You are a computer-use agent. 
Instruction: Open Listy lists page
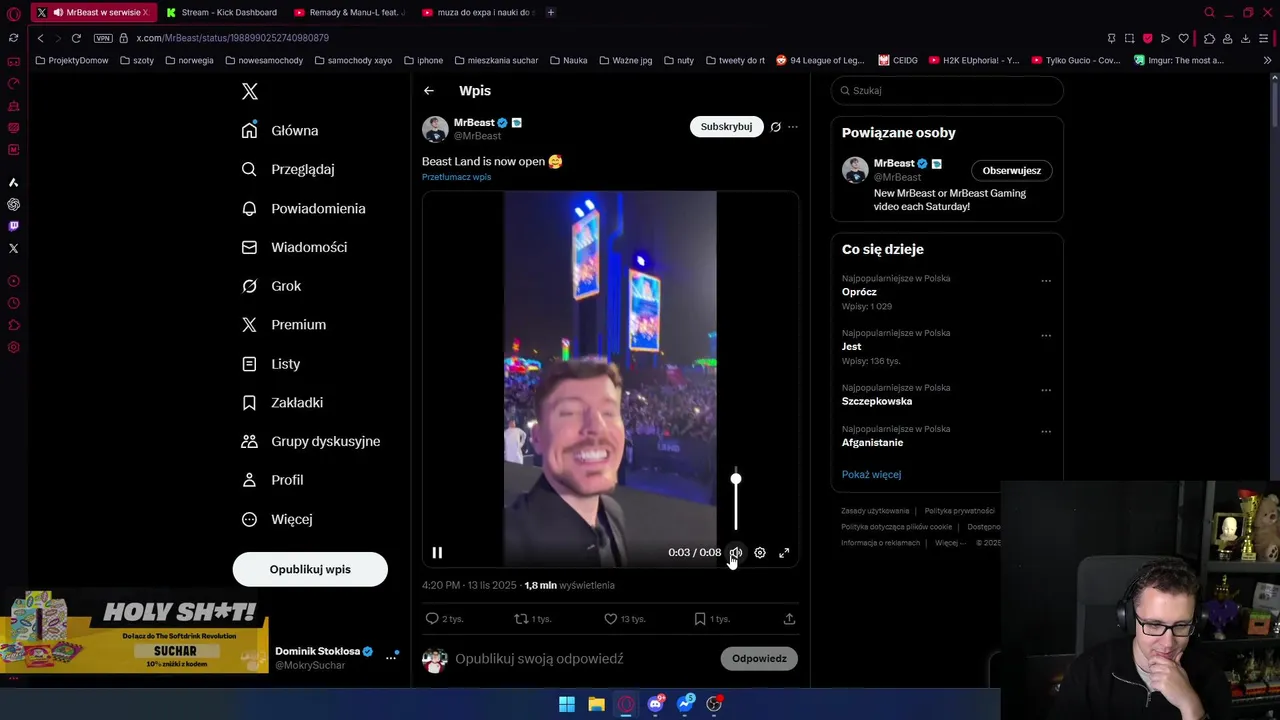tap(271, 364)
